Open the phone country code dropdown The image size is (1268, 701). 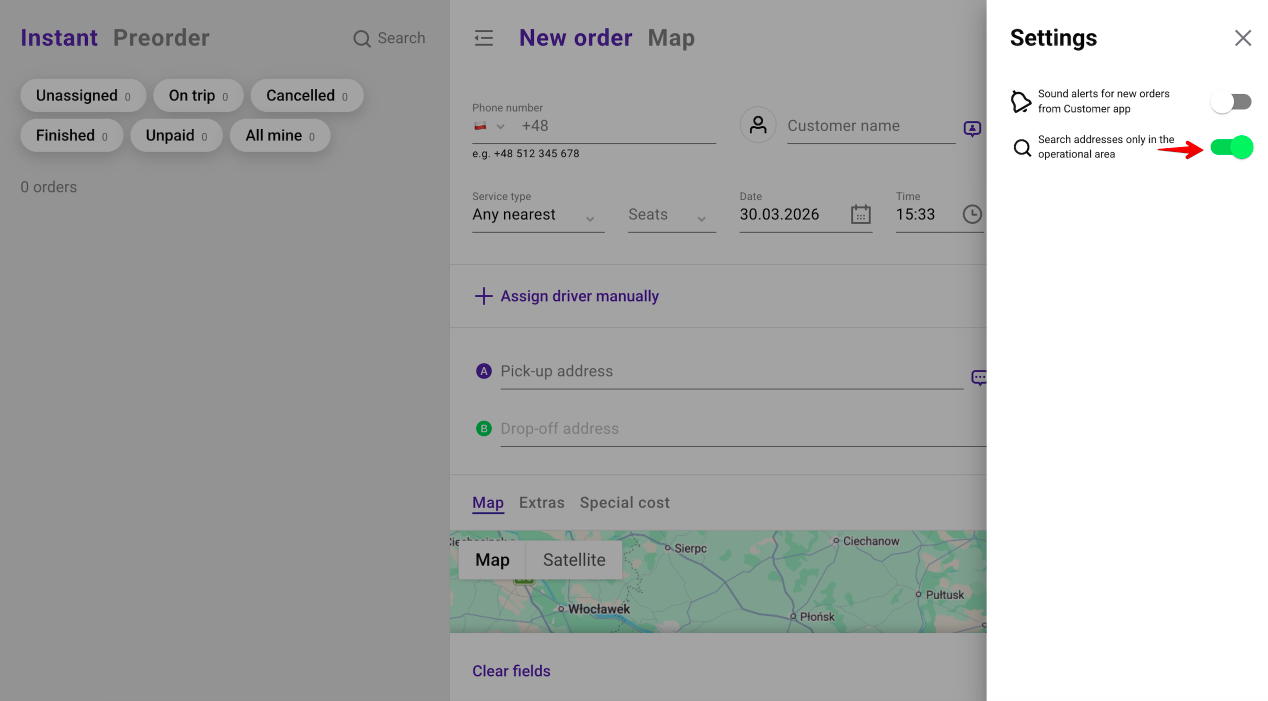click(x=490, y=126)
